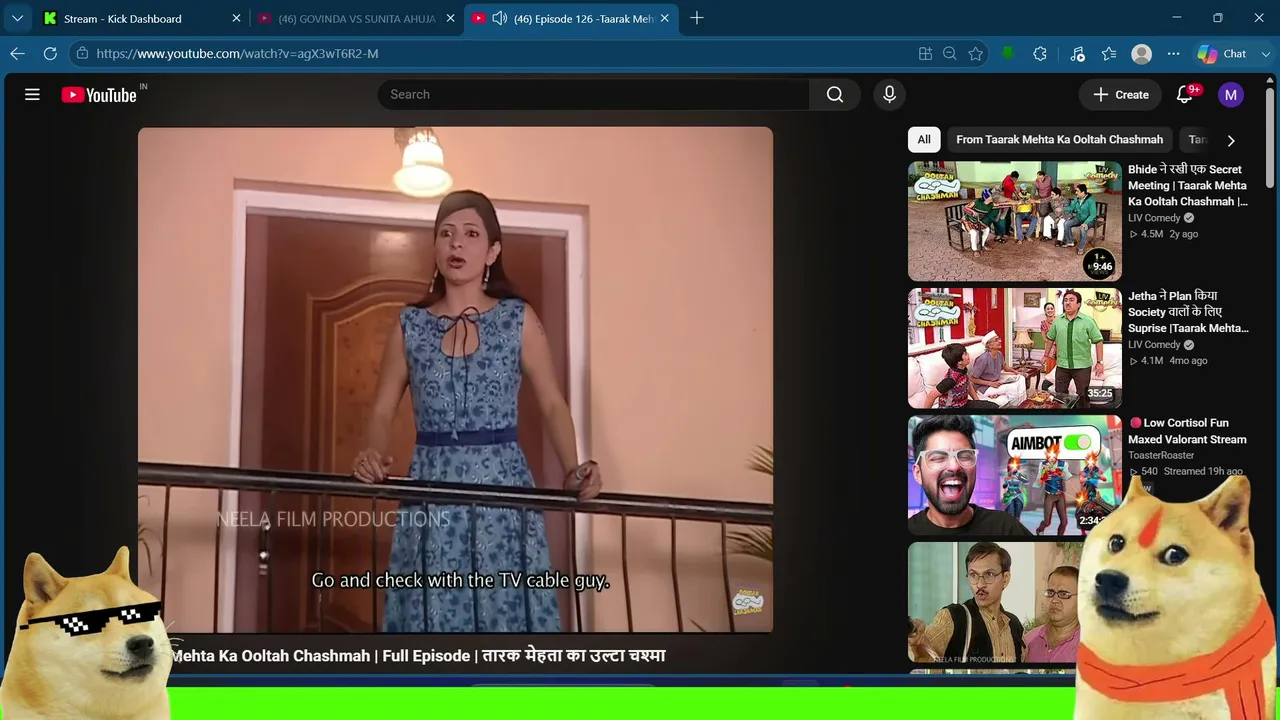Click the Create button
Image resolution: width=1280 pixels, height=720 pixels.
point(1120,95)
